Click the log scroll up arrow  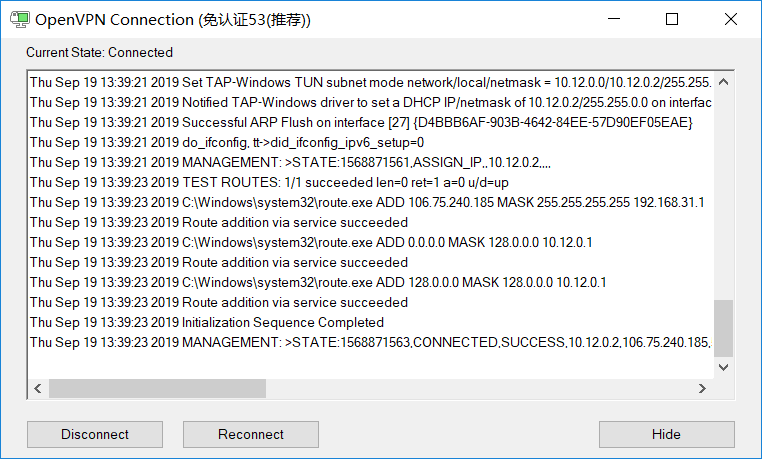pyautogui.click(x=723, y=82)
